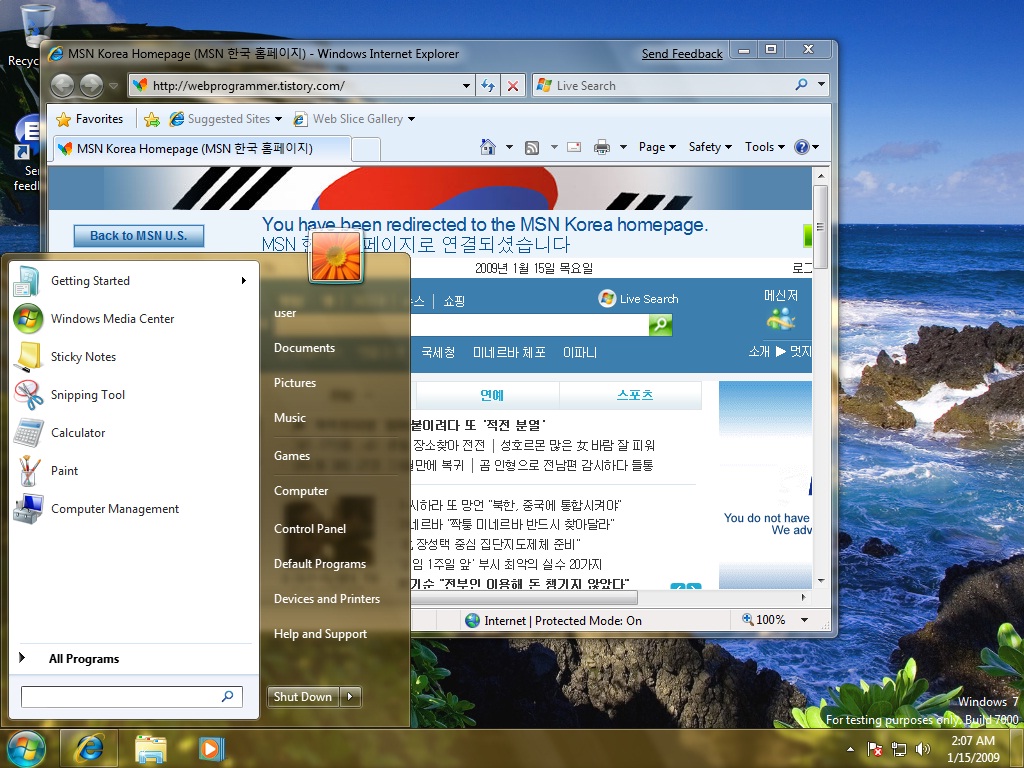1024x768 pixels.
Task: Click the IE Back arrow button
Action: tap(63, 86)
